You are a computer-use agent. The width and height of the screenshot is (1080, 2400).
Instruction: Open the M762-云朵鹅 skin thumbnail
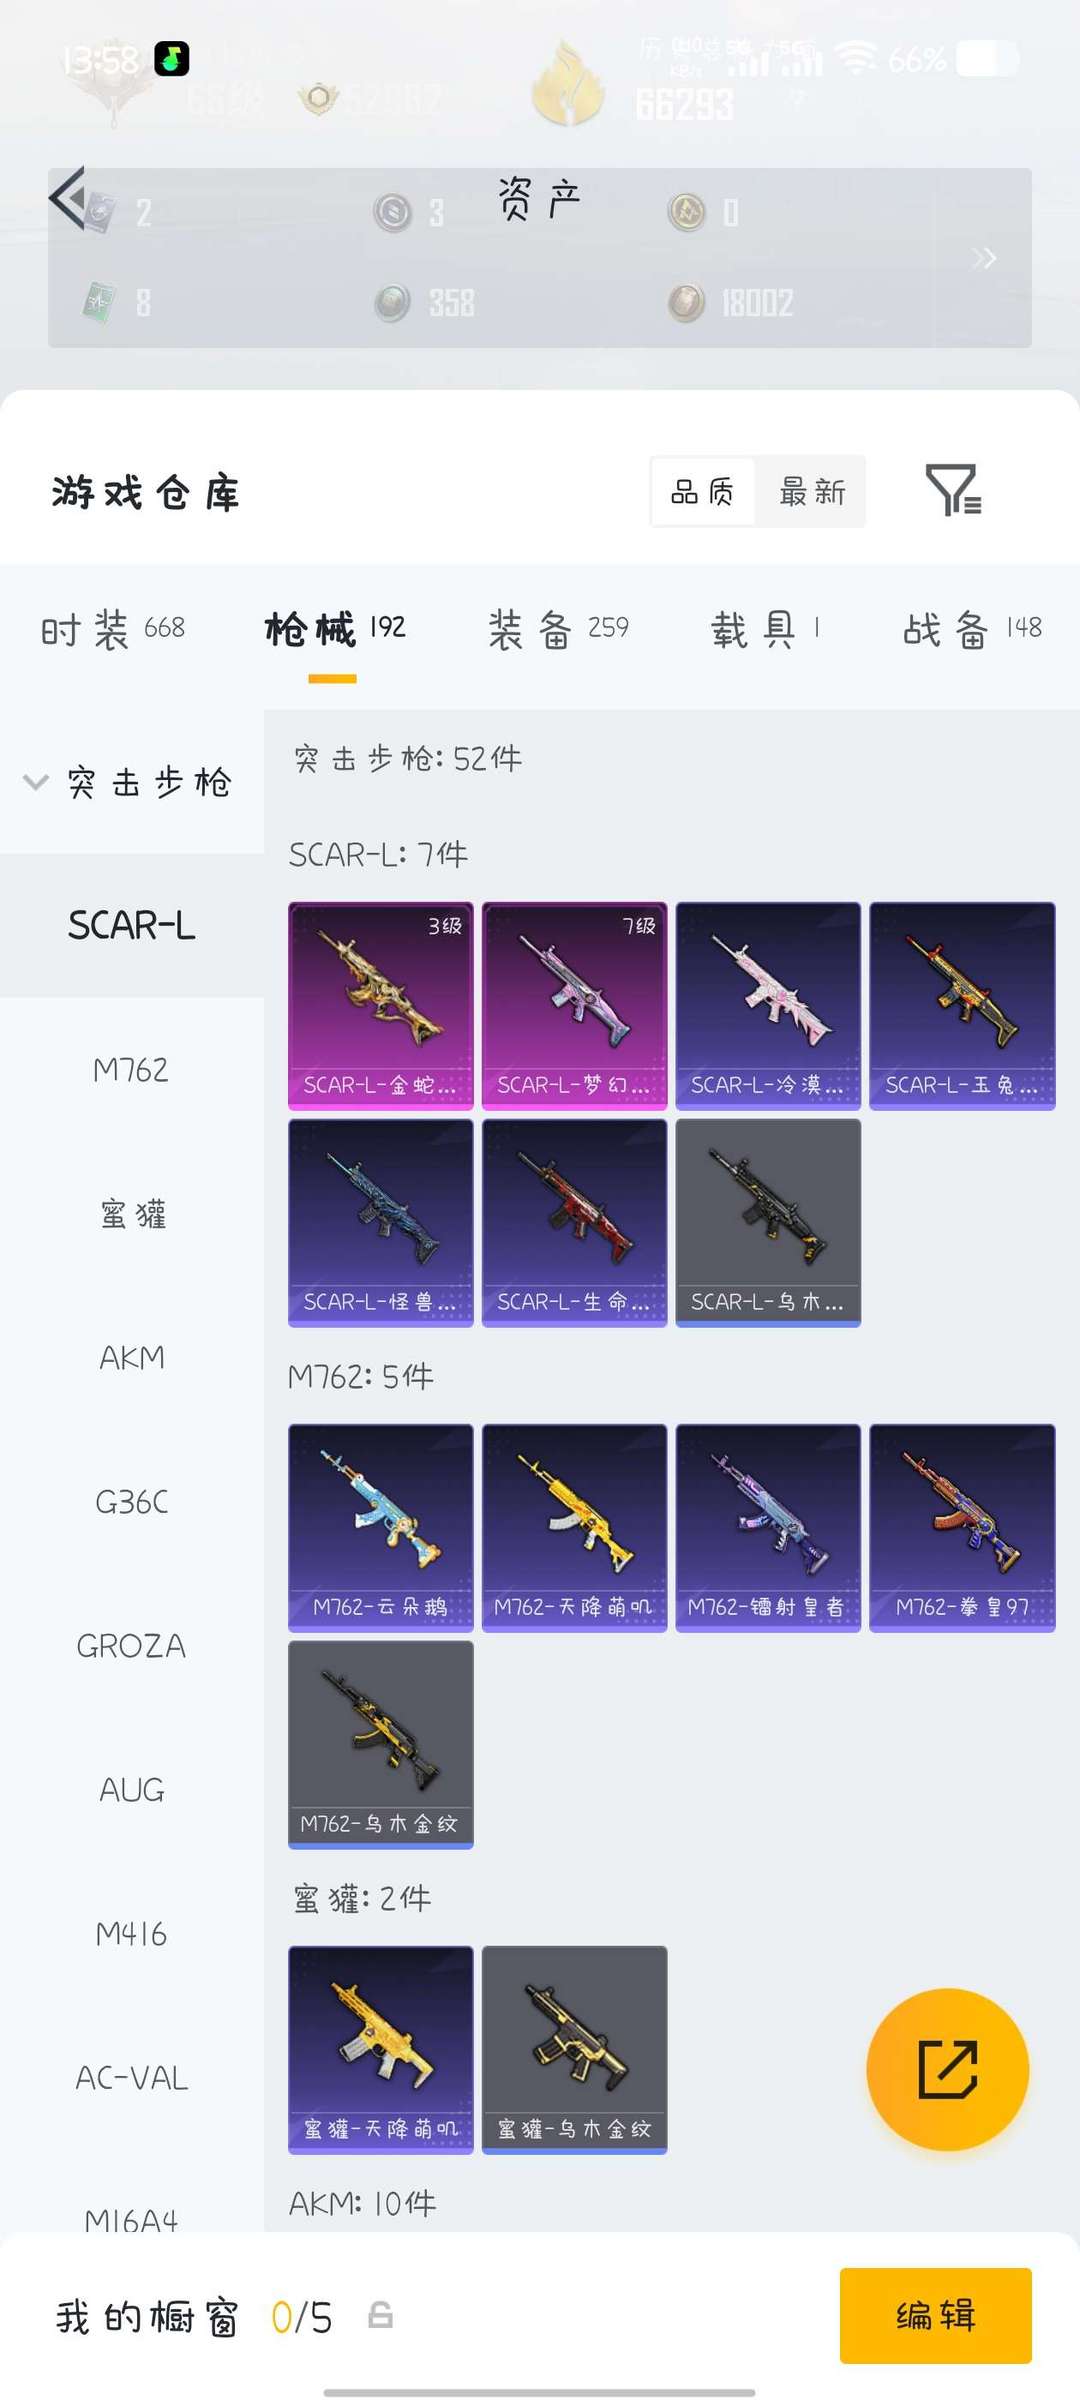click(x=380, y=1527)
